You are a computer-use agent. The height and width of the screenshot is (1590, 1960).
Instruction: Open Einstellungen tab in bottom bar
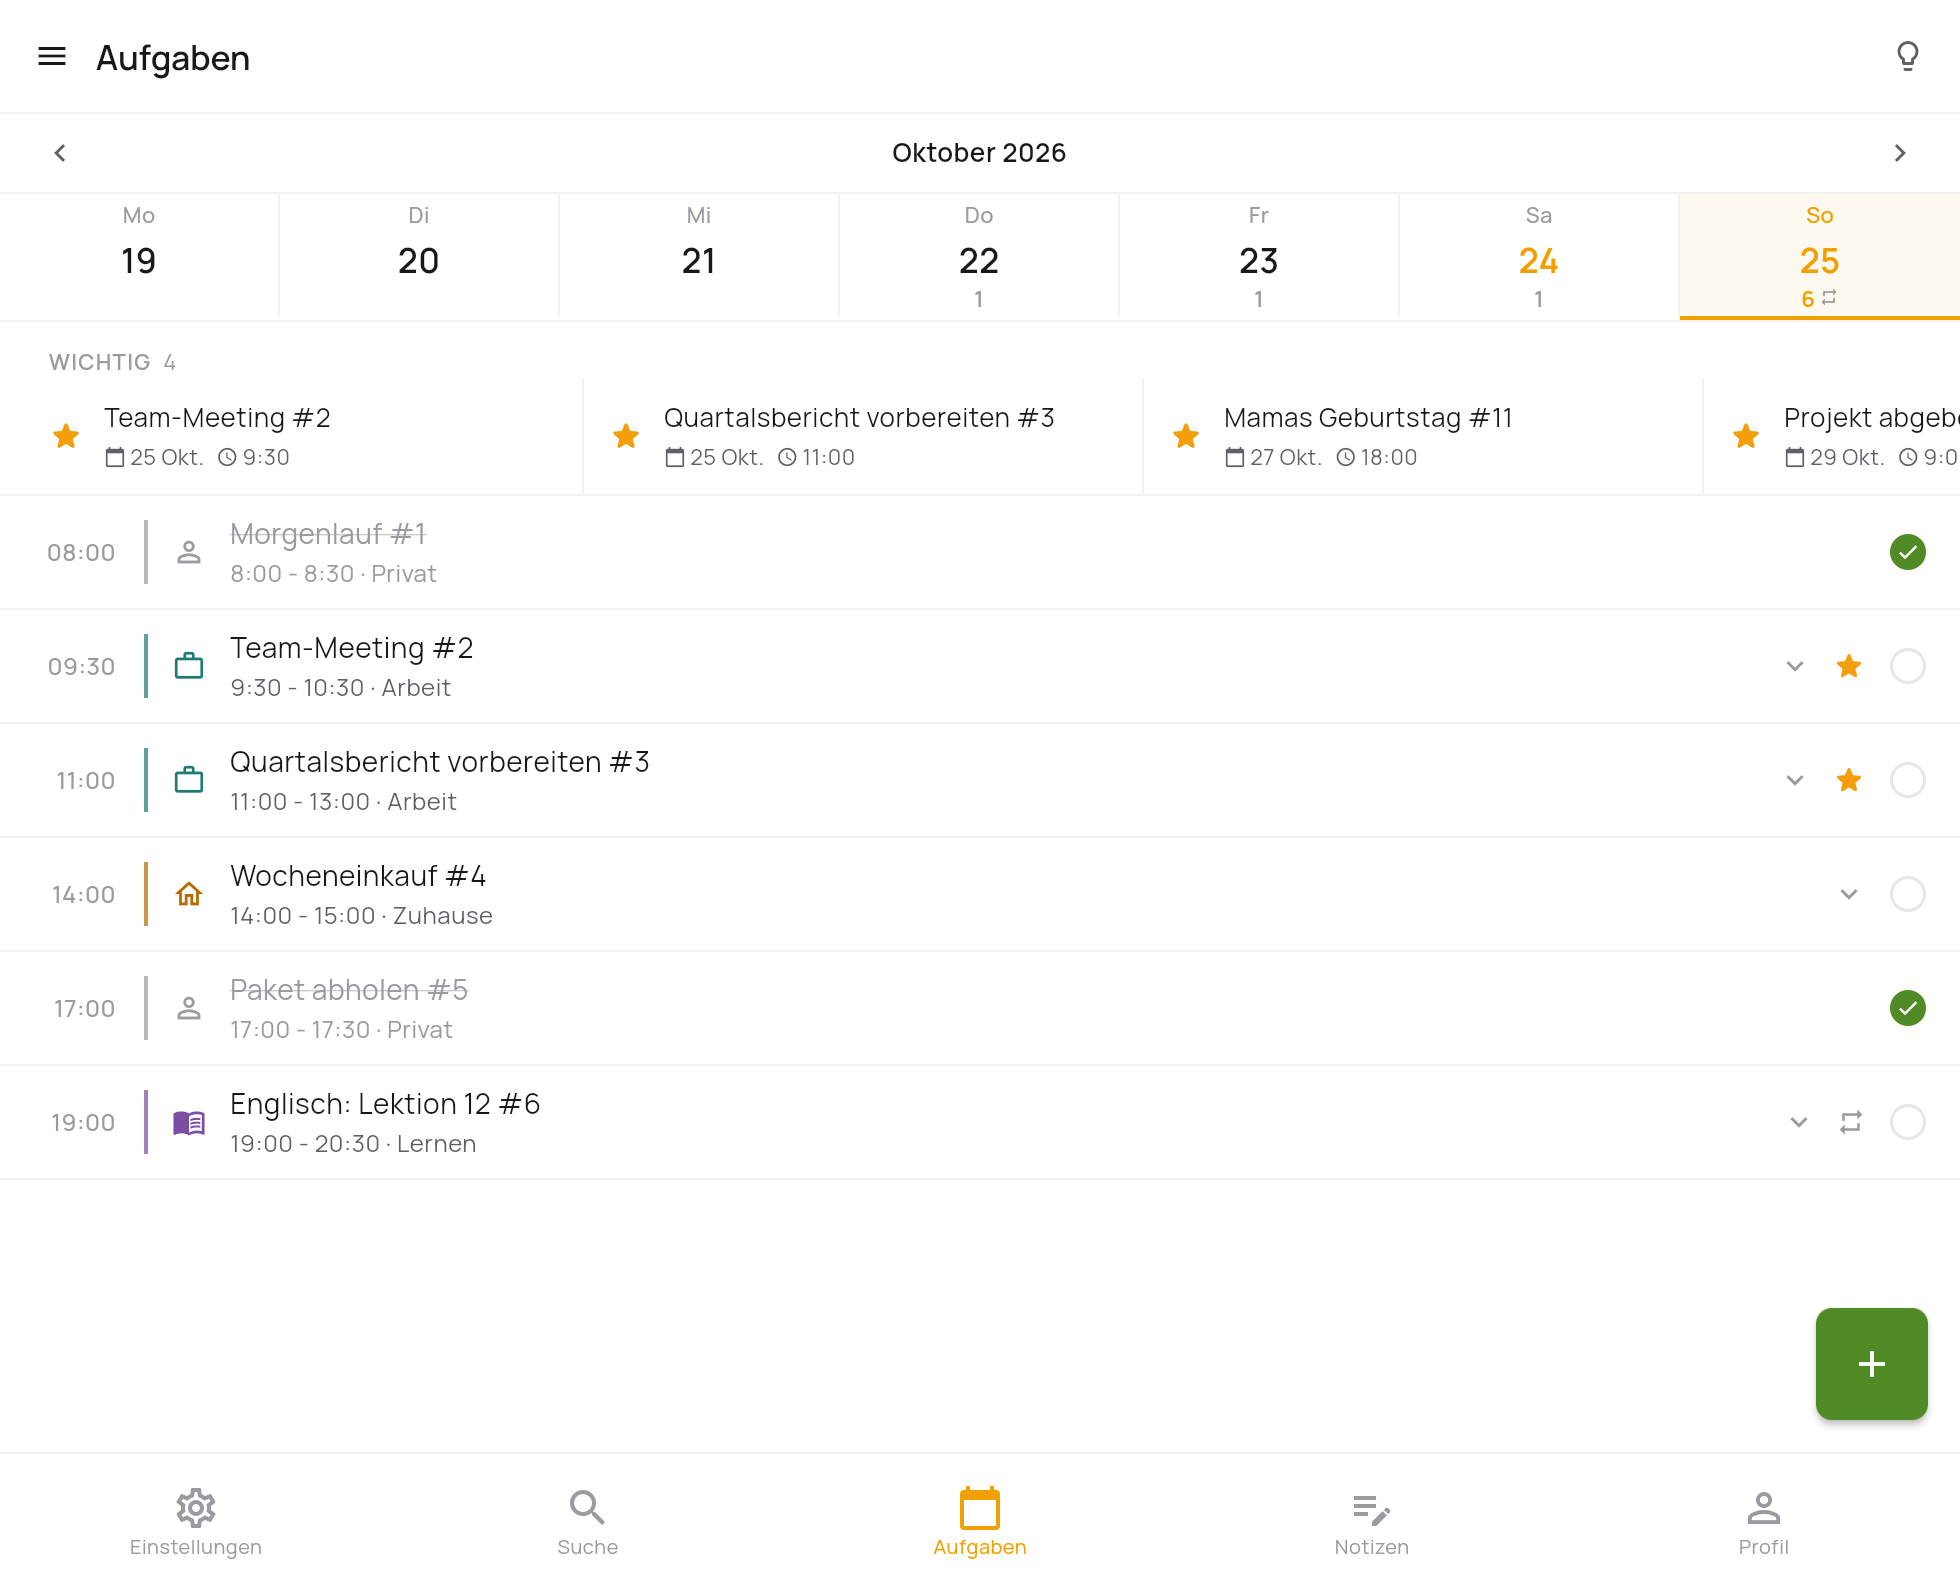coord(196,1522)
